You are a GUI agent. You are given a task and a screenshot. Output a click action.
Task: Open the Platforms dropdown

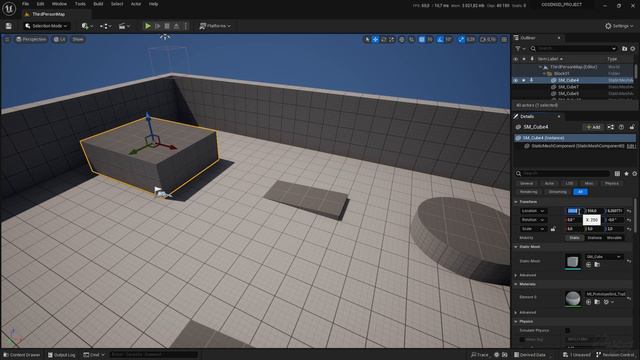(215, 26)
